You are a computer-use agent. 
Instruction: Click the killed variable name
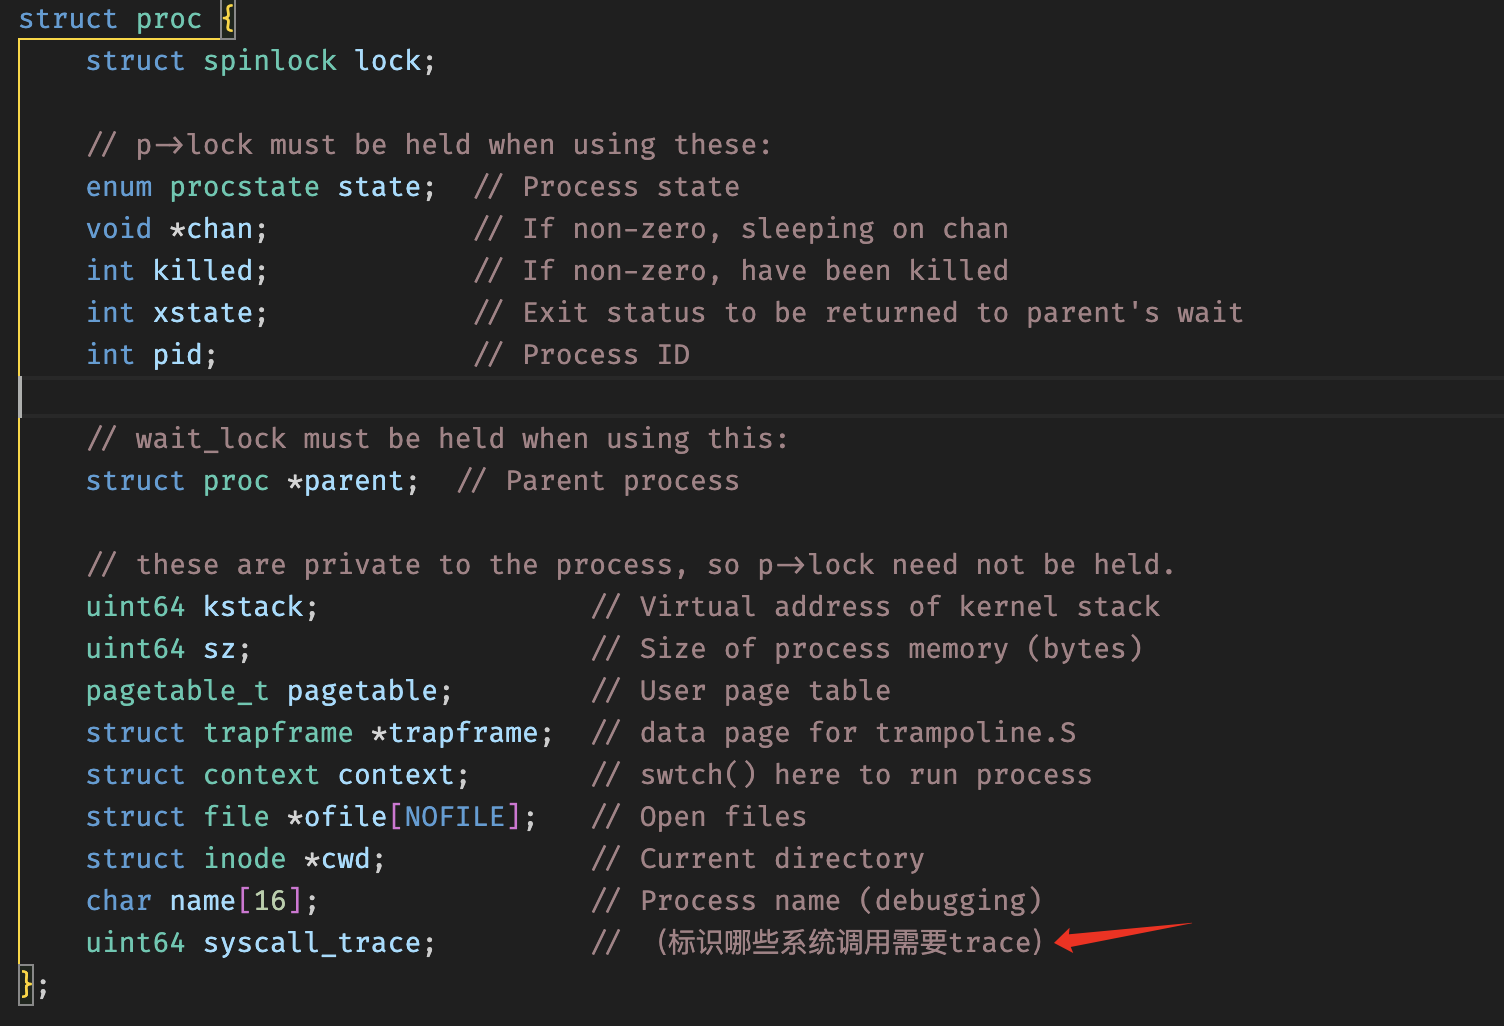pyautogui.click(x=202, y=271)
